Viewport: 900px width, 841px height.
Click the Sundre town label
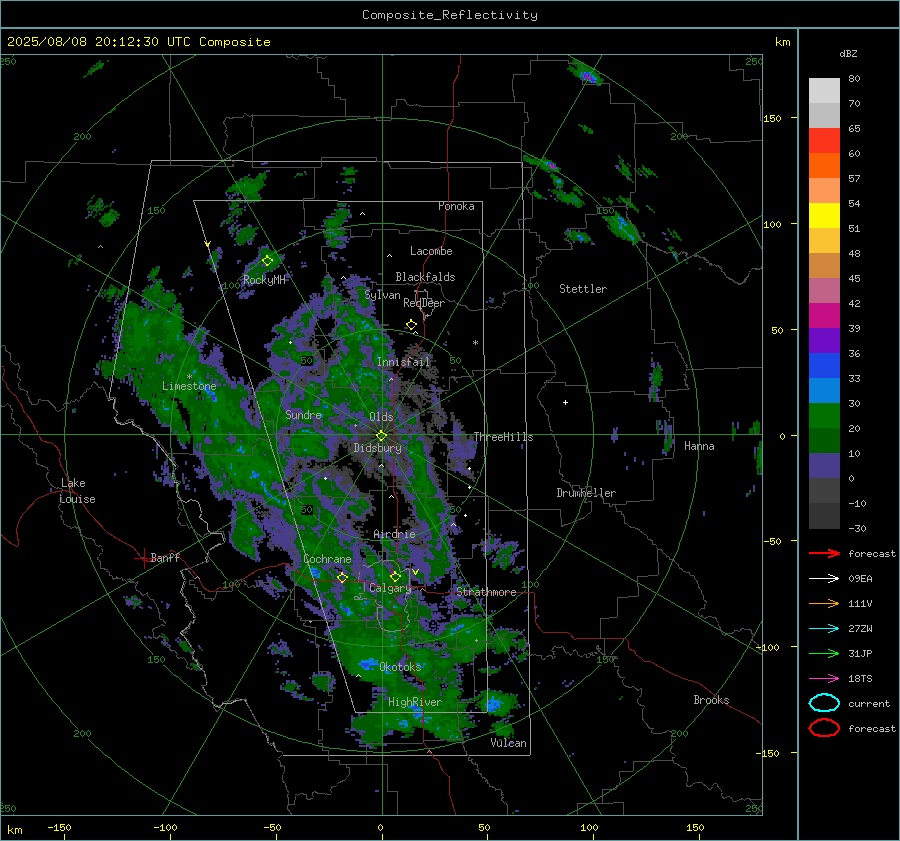pyautogui.click(x=304, y=414)
